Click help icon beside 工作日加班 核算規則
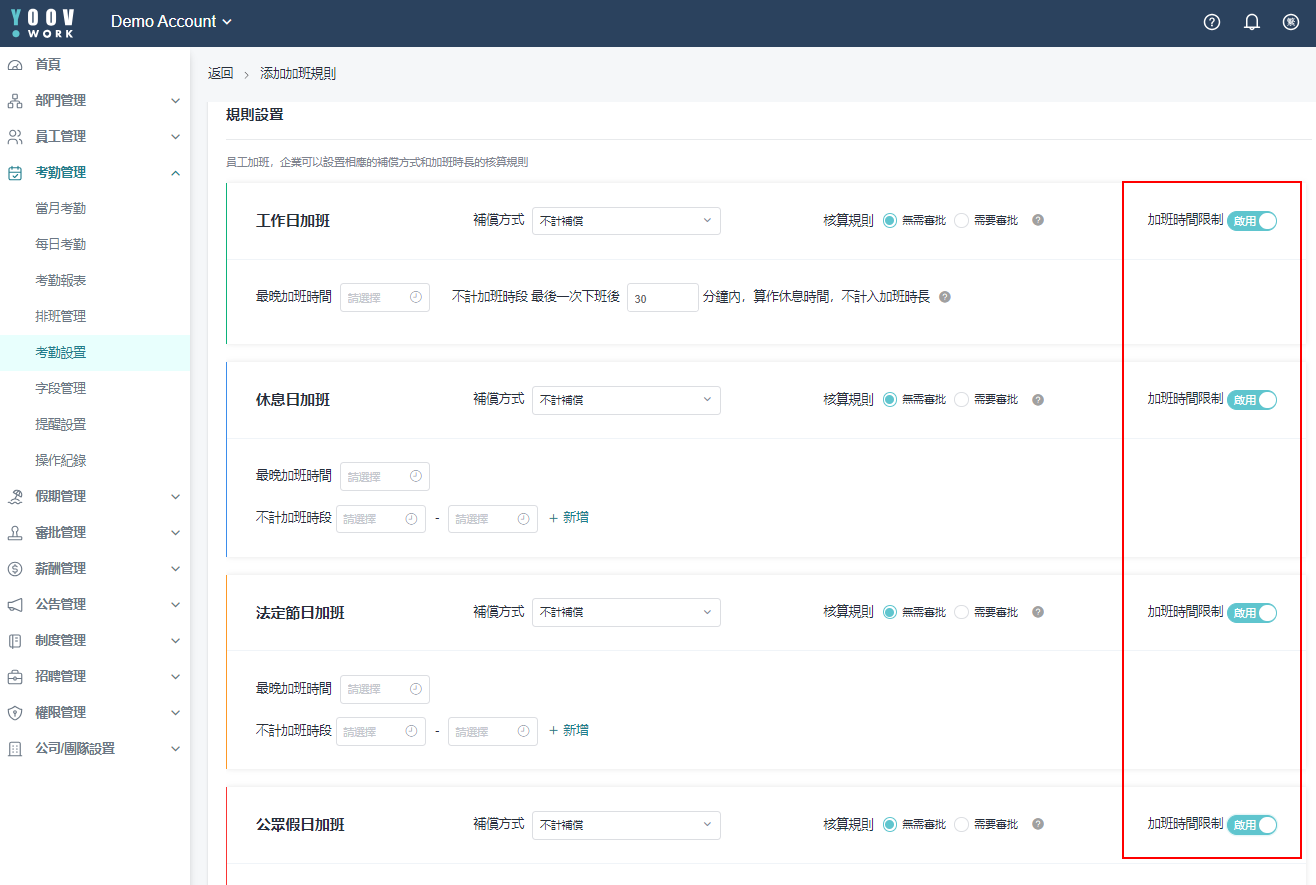This screenshot has width=1316, height=885. click(x=1038, y=220)
